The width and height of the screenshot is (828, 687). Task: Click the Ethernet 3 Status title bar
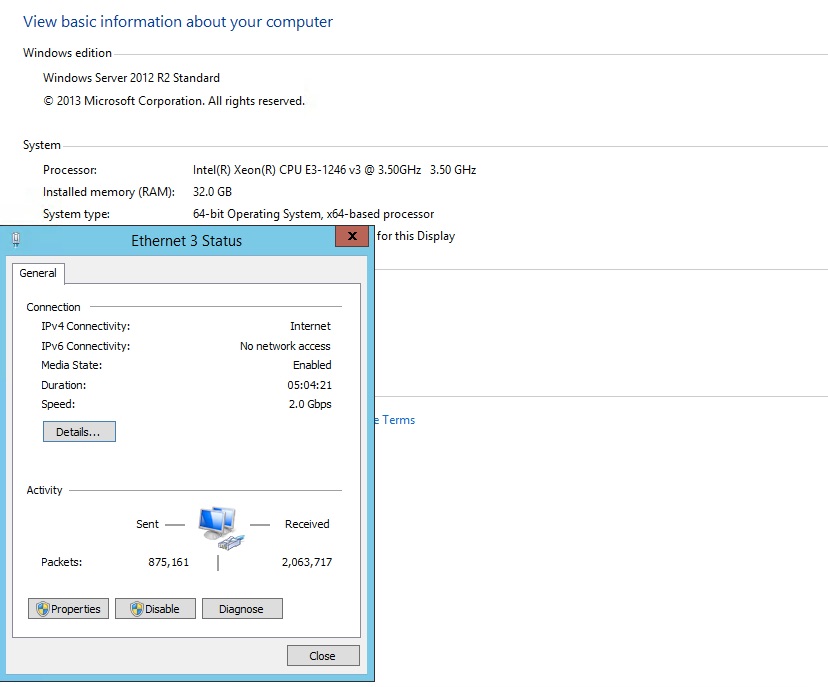click(186, 241)
